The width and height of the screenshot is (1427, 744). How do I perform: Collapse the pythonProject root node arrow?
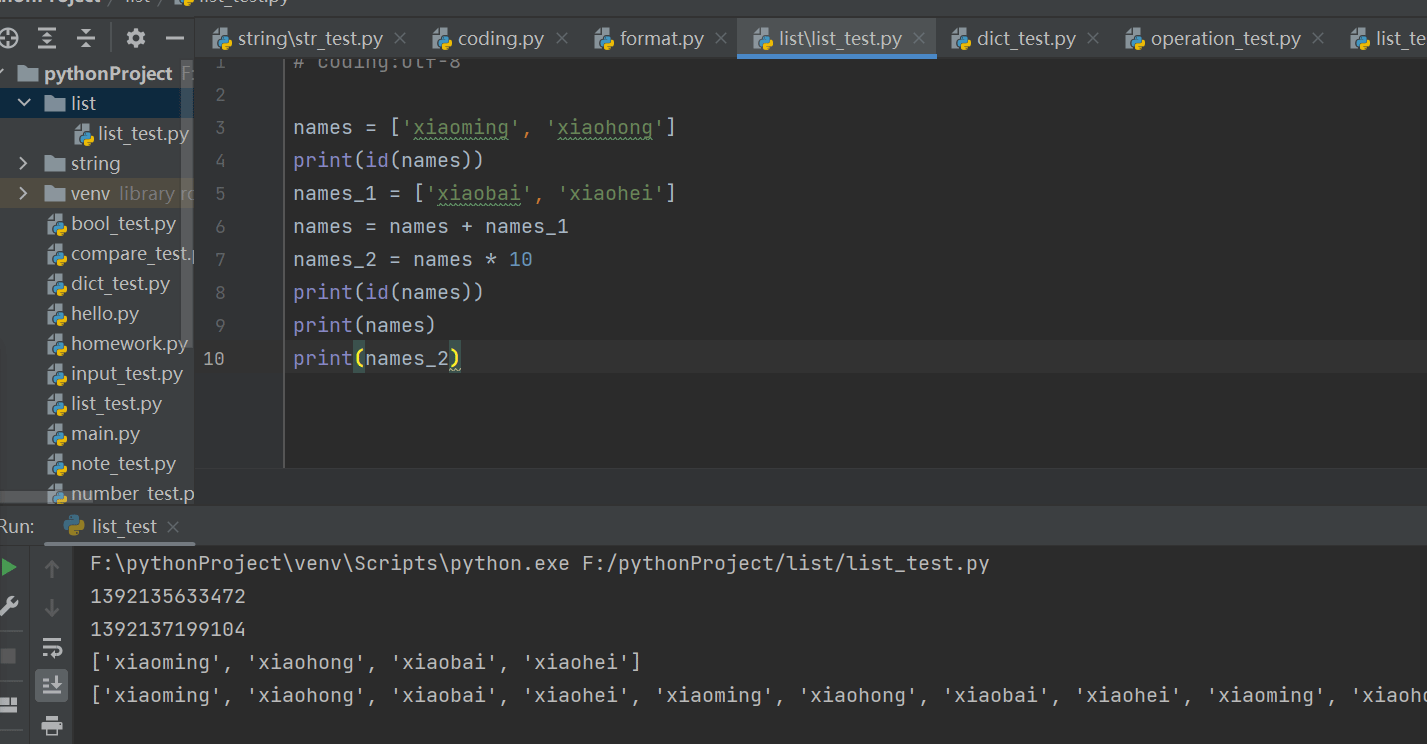pos(4,73)
